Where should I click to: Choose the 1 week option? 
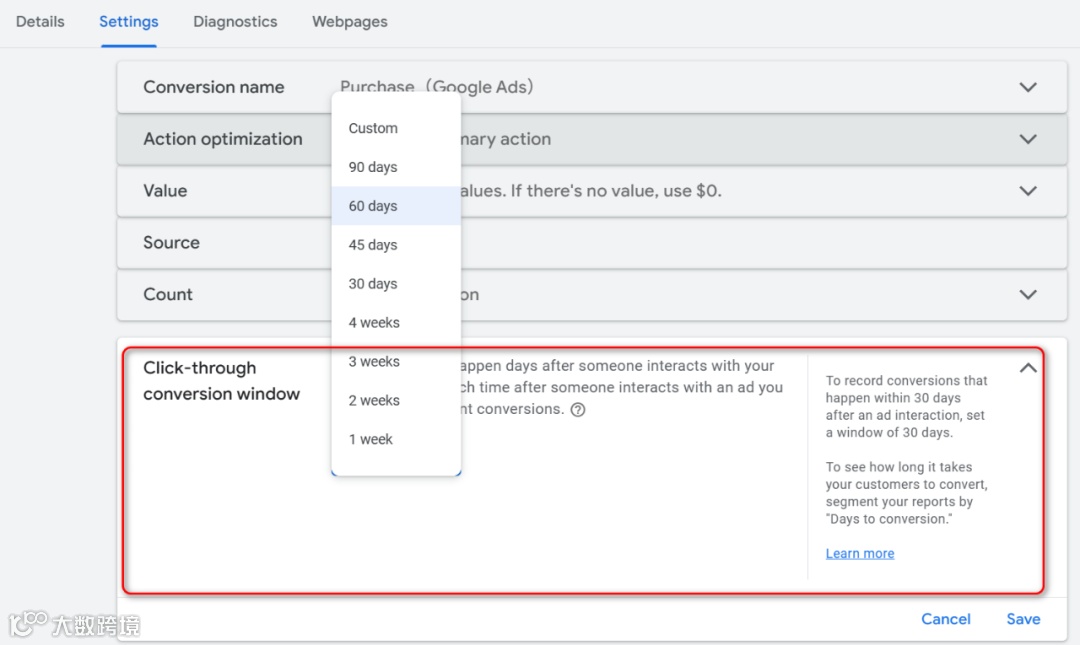[371, 439]
